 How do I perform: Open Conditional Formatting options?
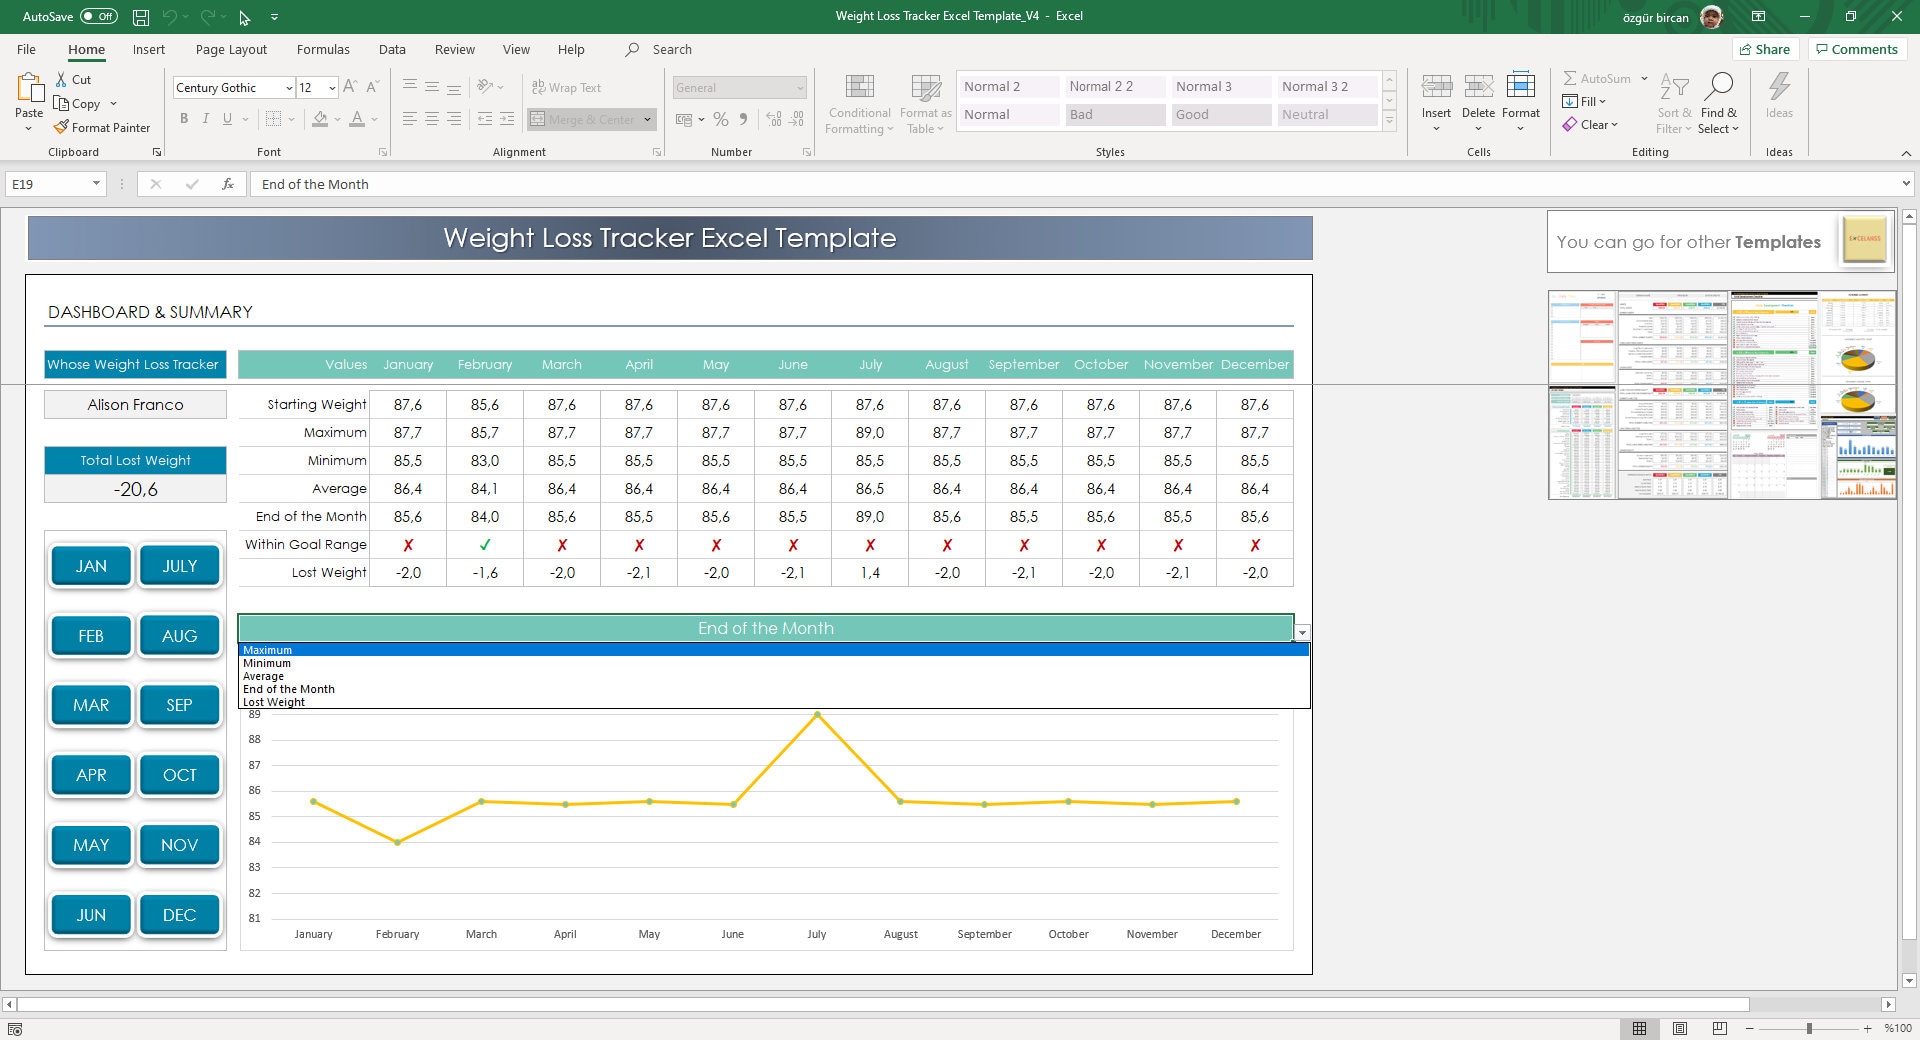coord(858,104)
